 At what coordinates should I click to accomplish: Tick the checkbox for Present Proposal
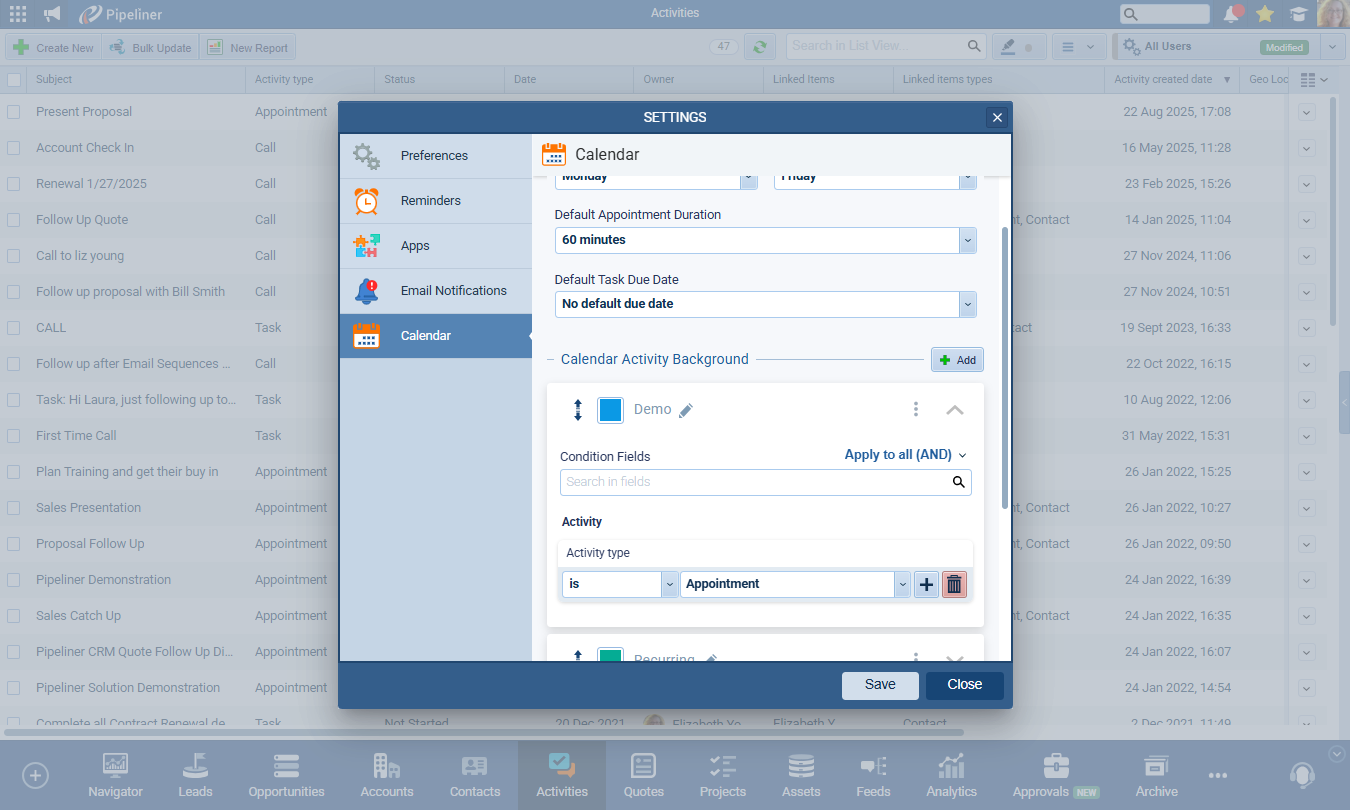[x=14, y=112]
